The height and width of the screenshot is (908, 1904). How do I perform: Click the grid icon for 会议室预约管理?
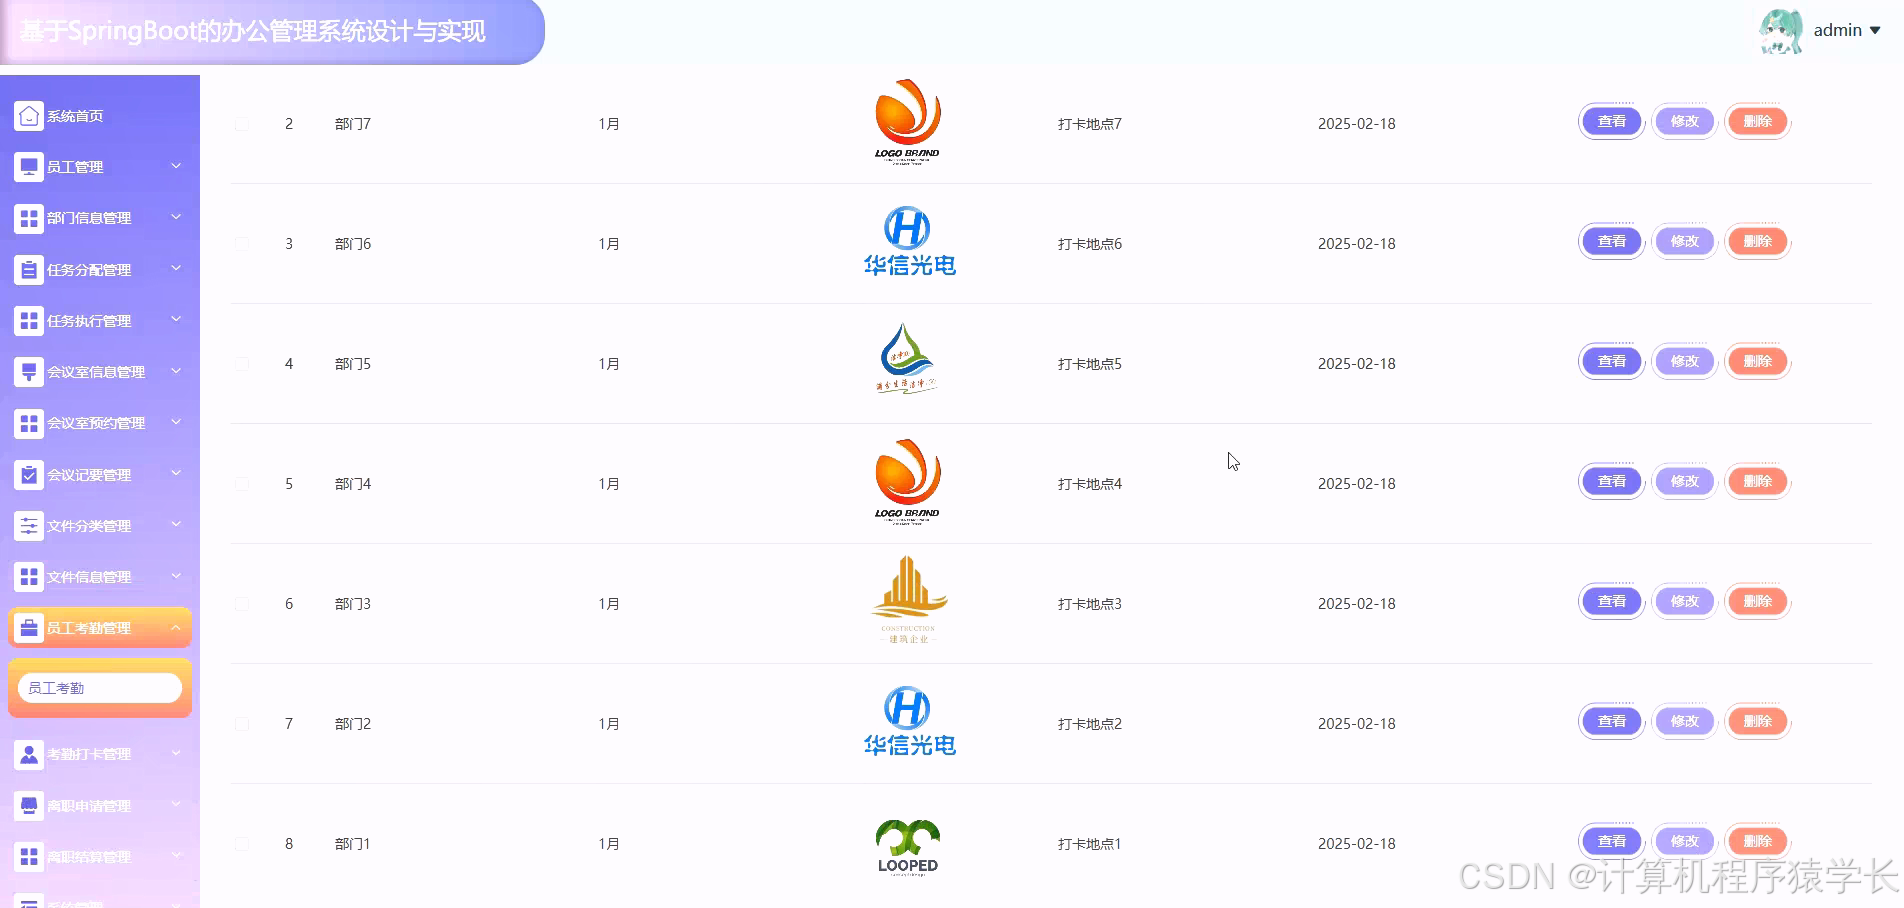(29, 423)
